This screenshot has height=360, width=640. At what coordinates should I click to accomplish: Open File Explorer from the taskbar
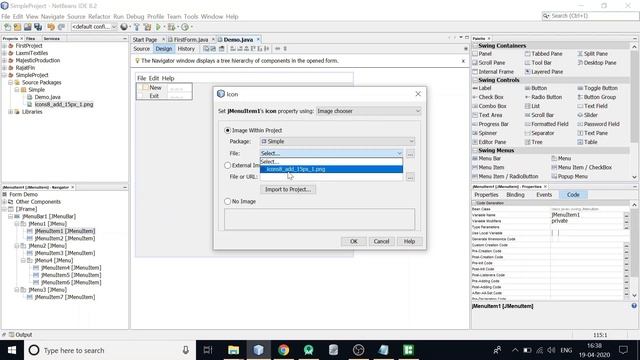pyautogui.click(x=233, y=350)
